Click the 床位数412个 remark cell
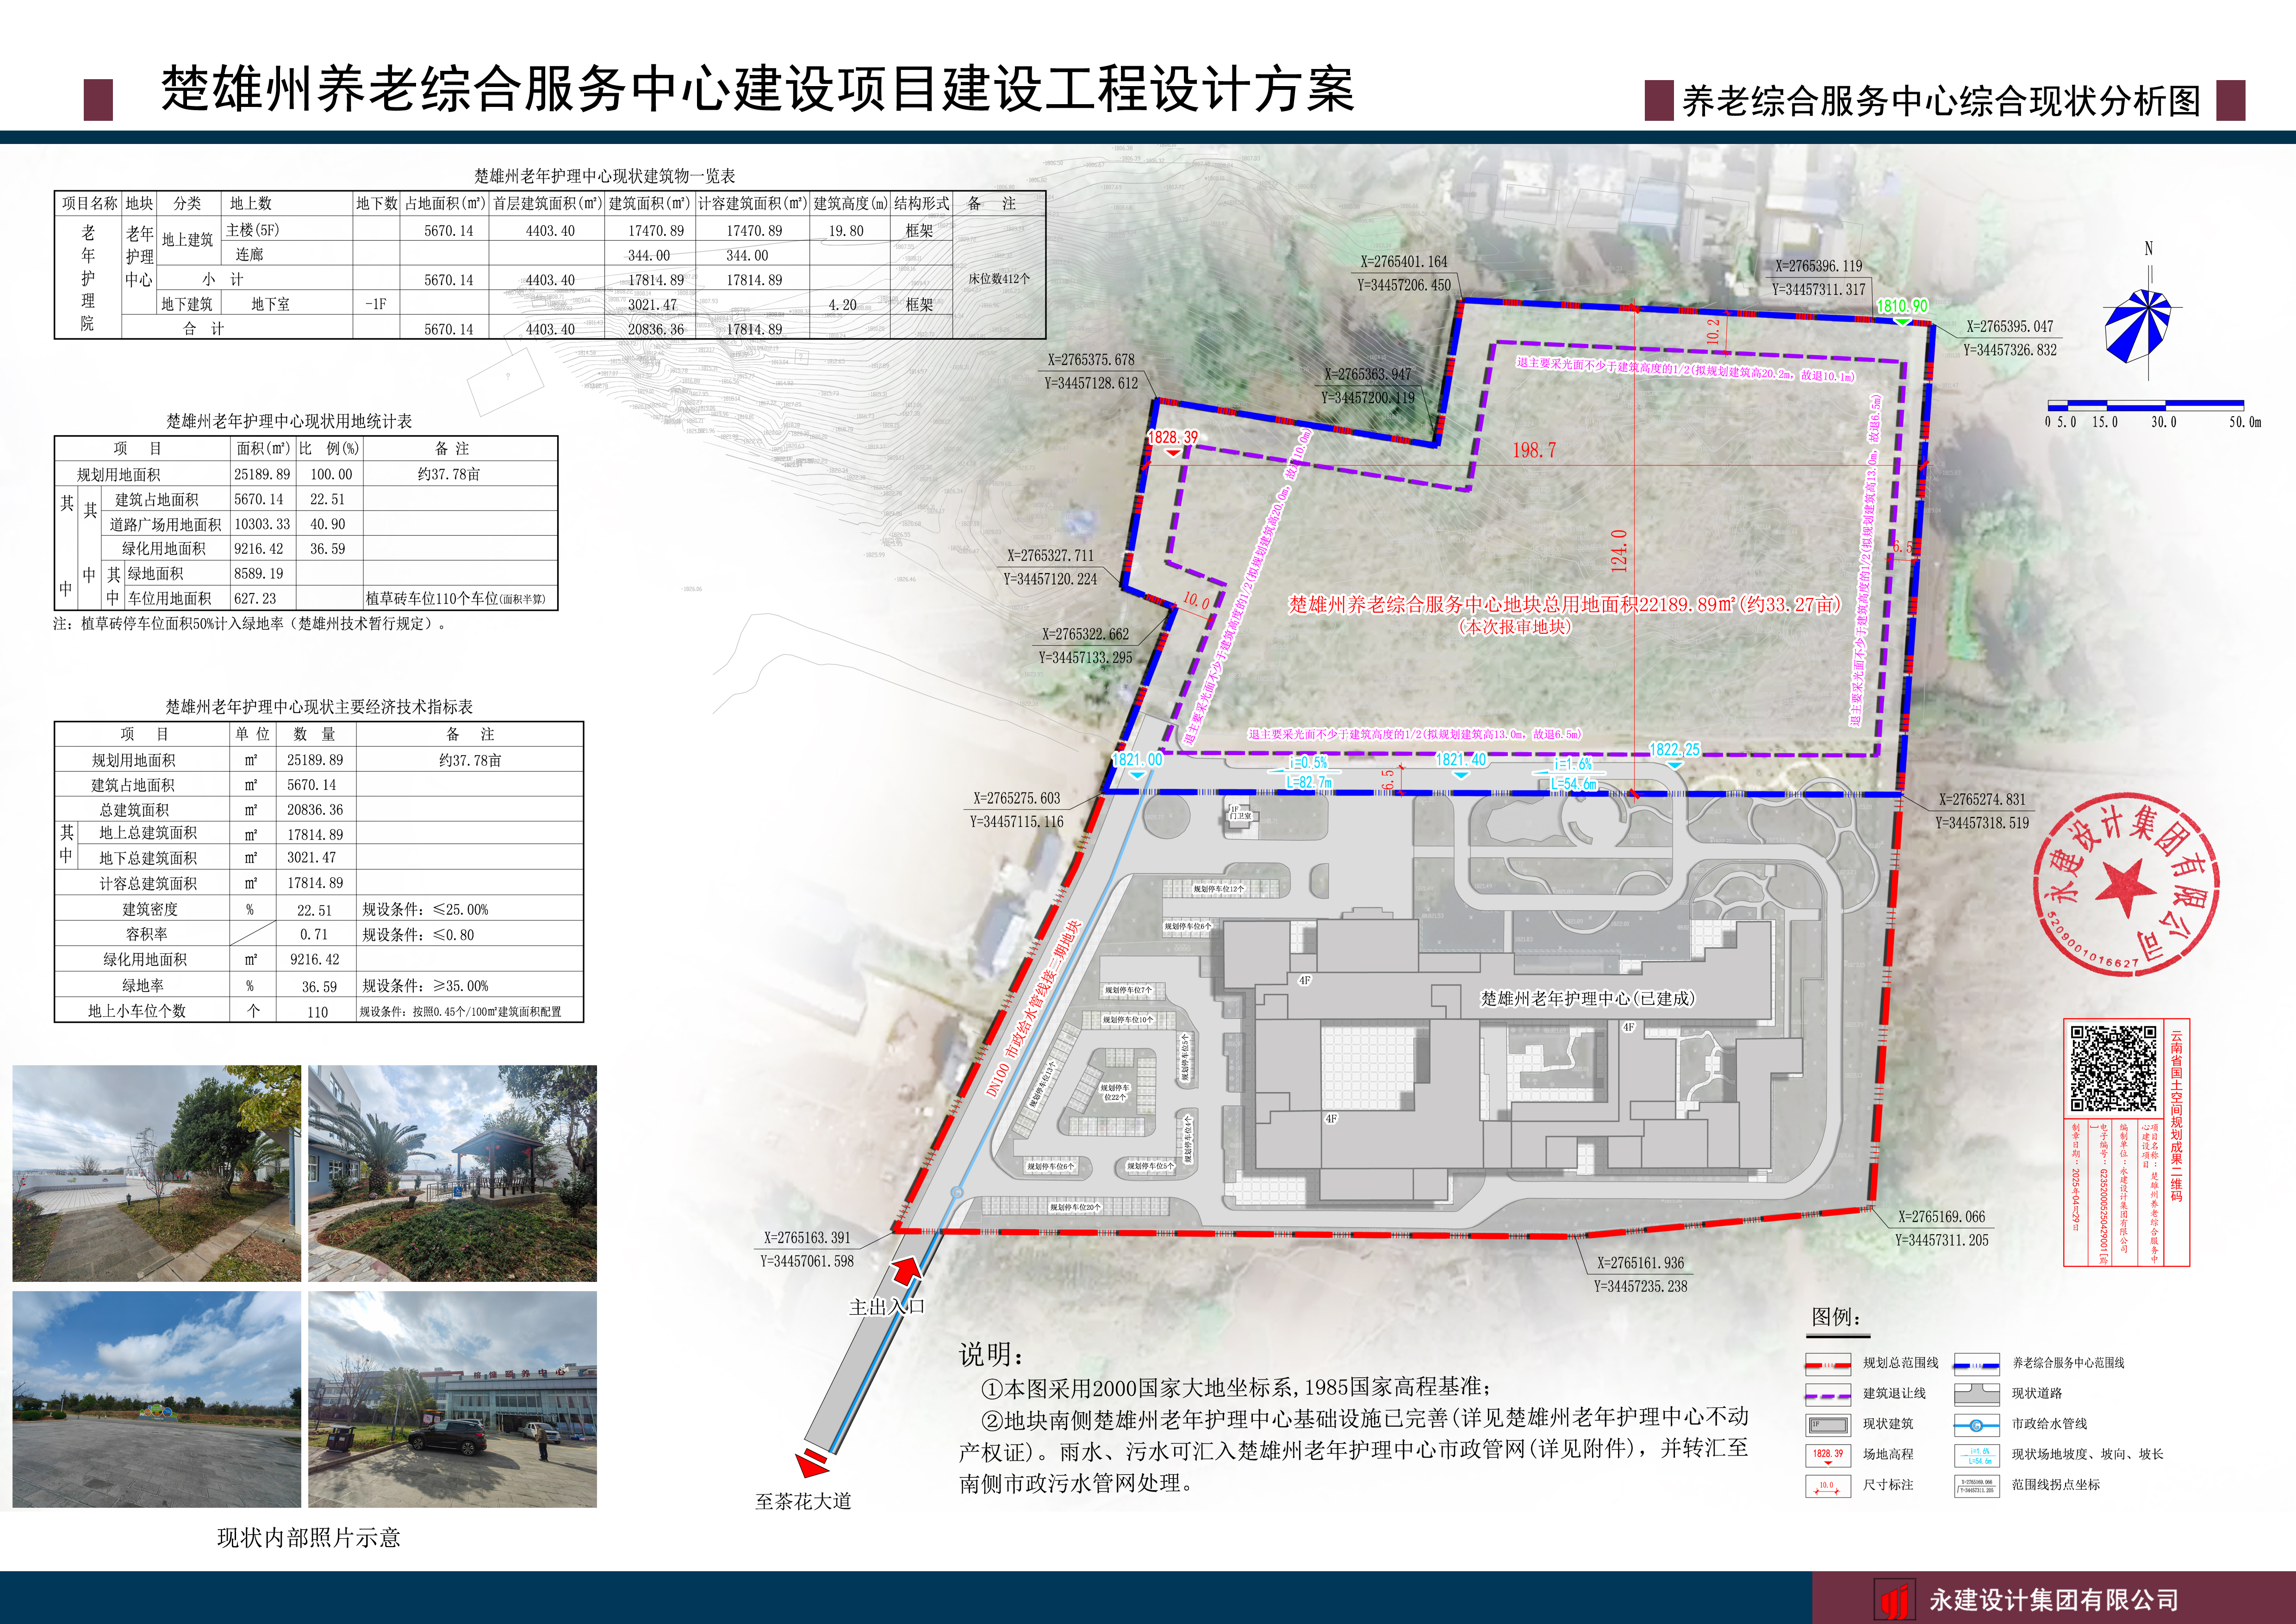This screenshot has width=2296, height=1624. pyautogui.click(x=999, y=279)
